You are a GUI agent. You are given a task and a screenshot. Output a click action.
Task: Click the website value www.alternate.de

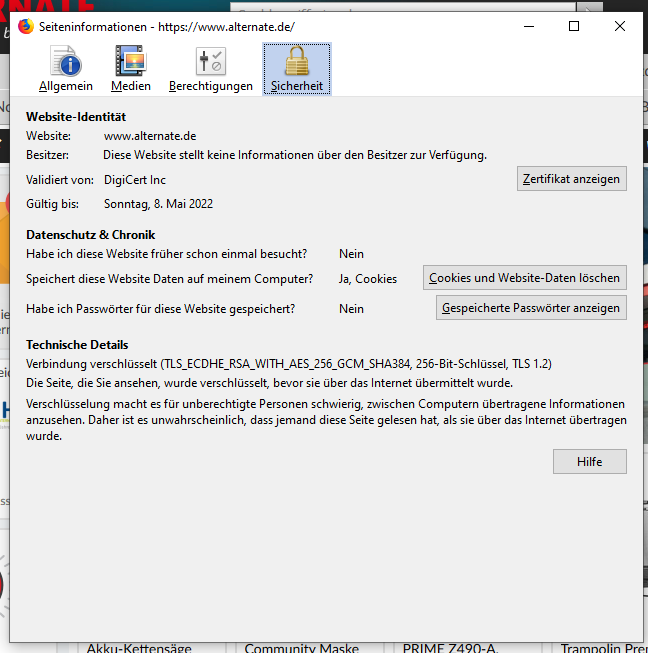(150, 136)
